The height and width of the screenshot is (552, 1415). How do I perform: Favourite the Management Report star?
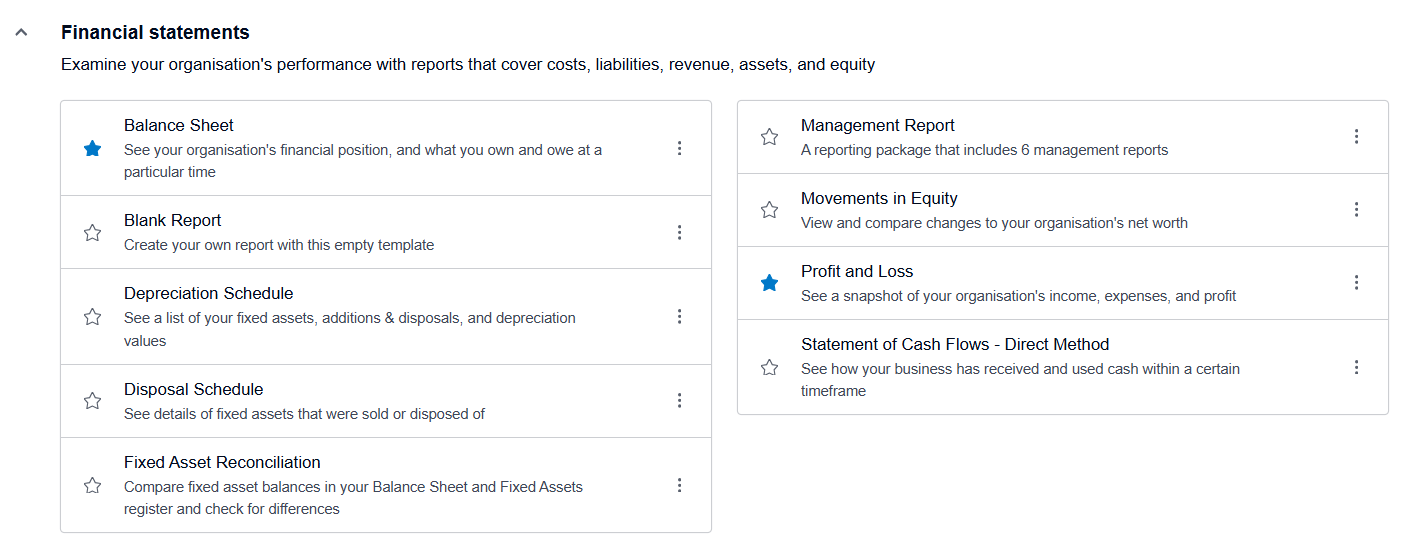click(769, 137)
